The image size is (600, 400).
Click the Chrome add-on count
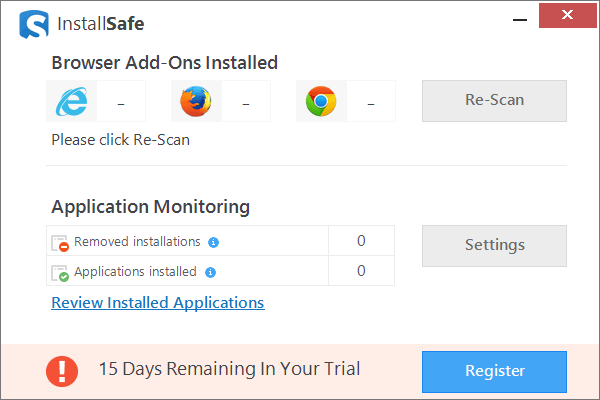[x=371, y=101]
